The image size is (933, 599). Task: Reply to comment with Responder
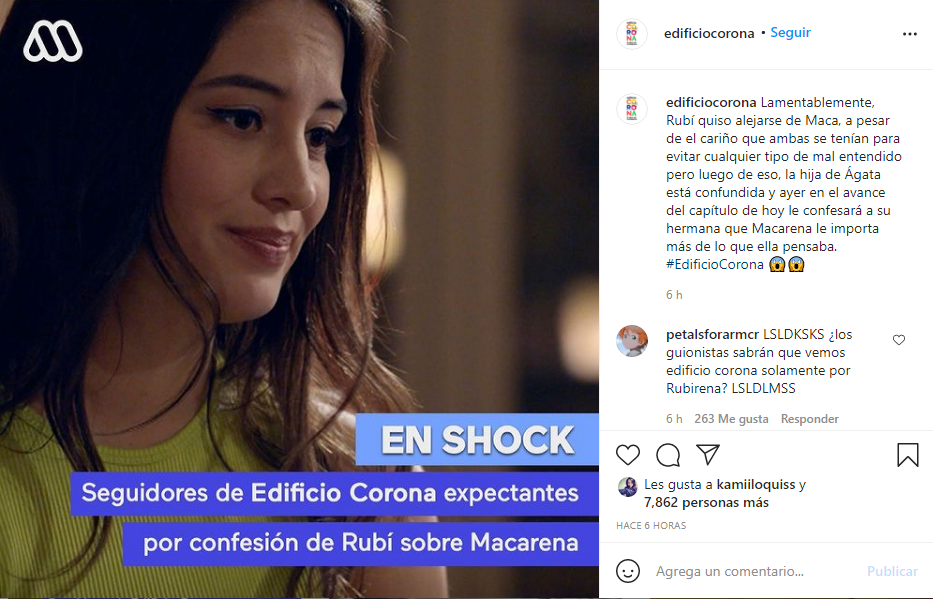[809, 419]
